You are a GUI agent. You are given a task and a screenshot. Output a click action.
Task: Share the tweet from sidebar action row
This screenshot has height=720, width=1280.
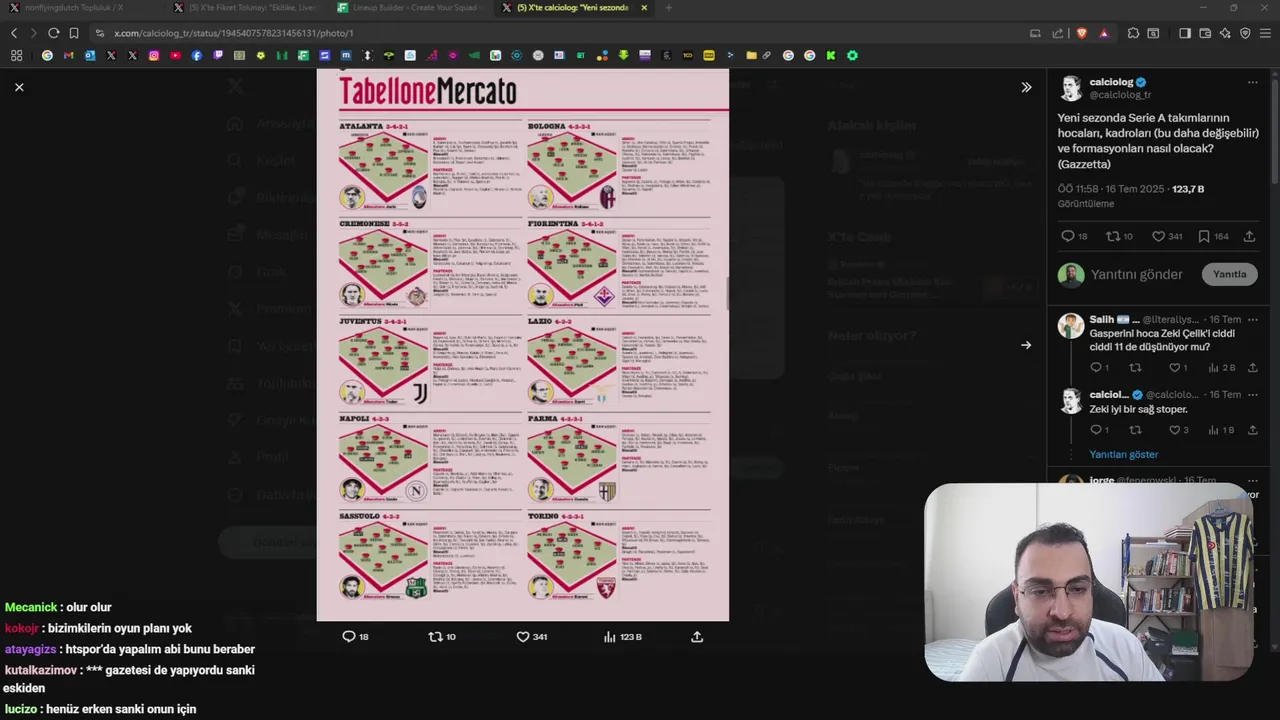click(x=1249, y=236)
